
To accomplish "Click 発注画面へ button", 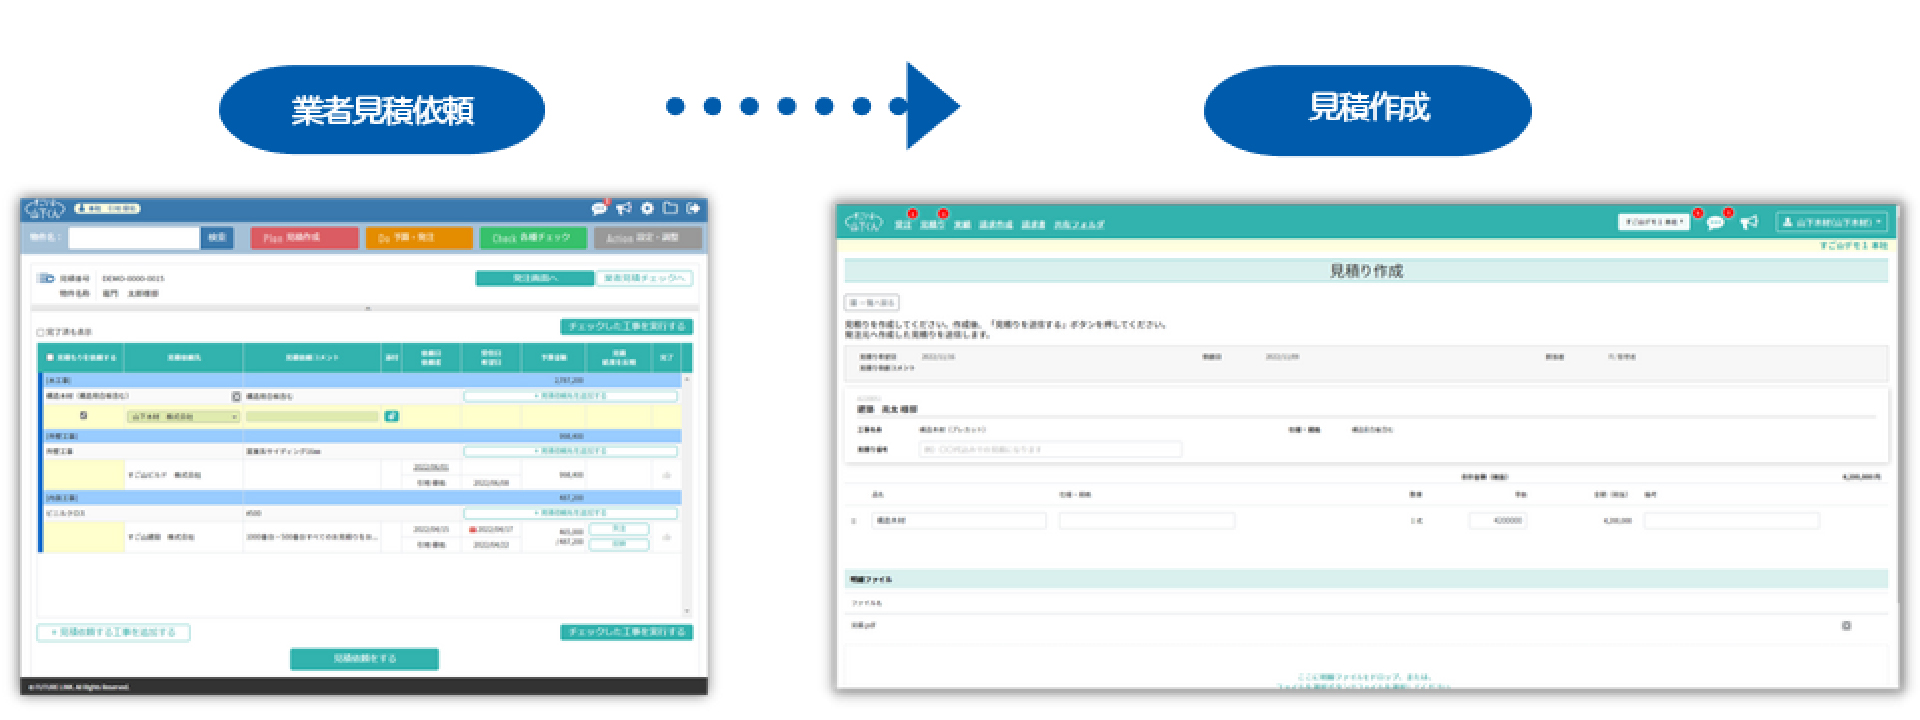I will tap(535, 278).
